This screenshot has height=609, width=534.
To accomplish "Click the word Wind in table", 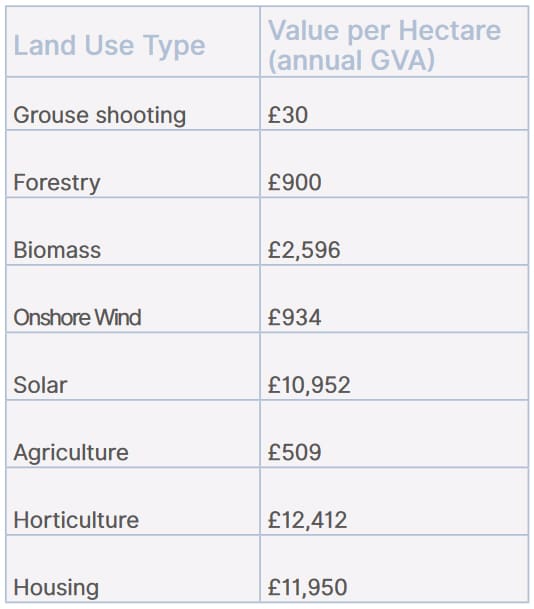I will [x=118, y=317].
